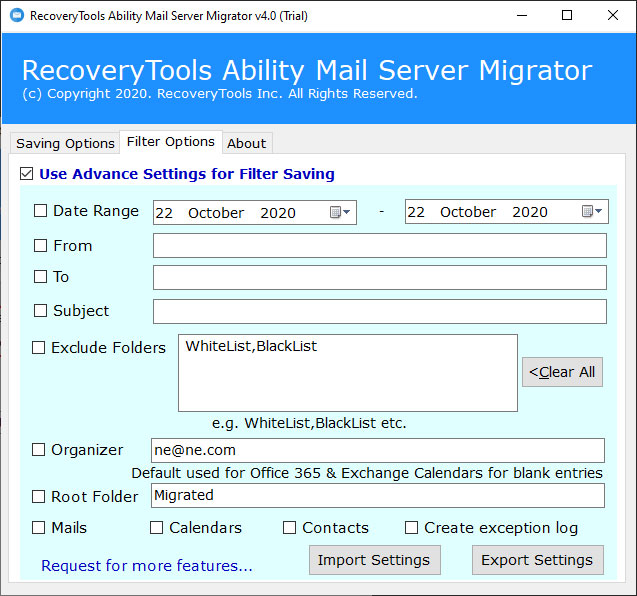The width and height of the screenshot is (637, 596).
Task: Click the Root Folder field with Migrated
Action: coord(378,496)
